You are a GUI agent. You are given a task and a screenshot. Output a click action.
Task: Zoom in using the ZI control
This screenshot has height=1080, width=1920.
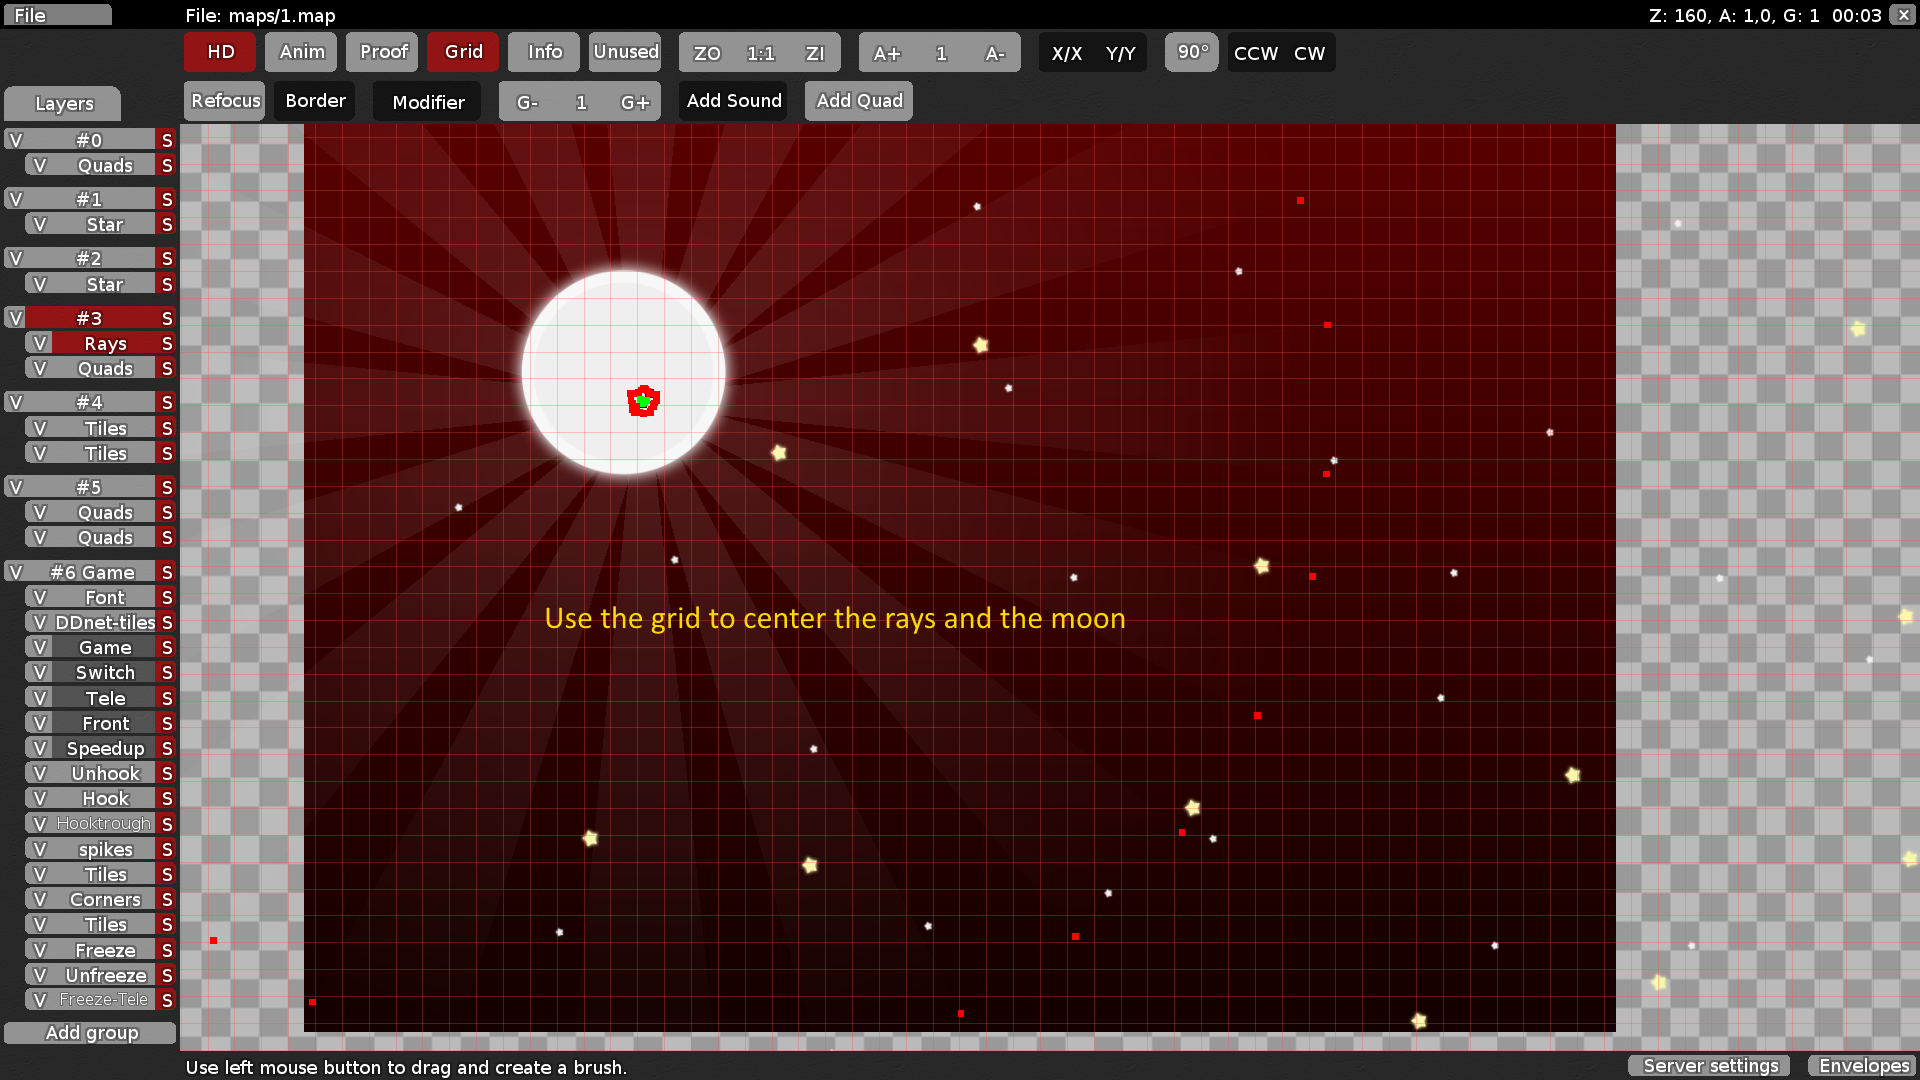coord(815,53)
